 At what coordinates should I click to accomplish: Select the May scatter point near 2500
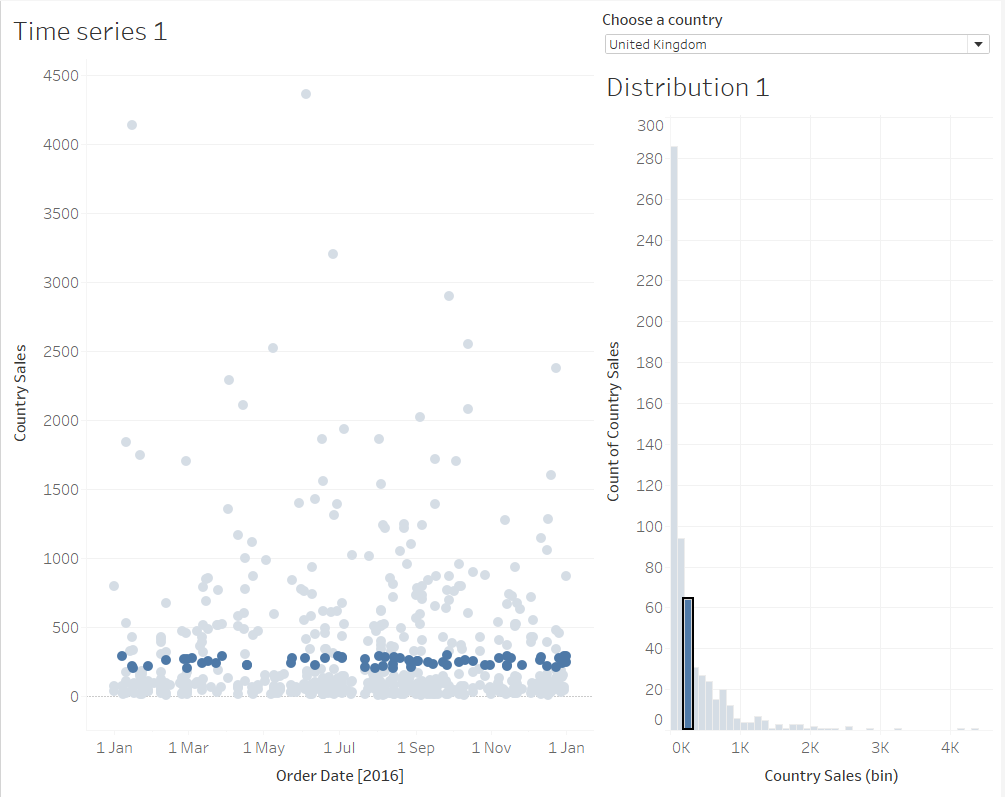(272, 348)
